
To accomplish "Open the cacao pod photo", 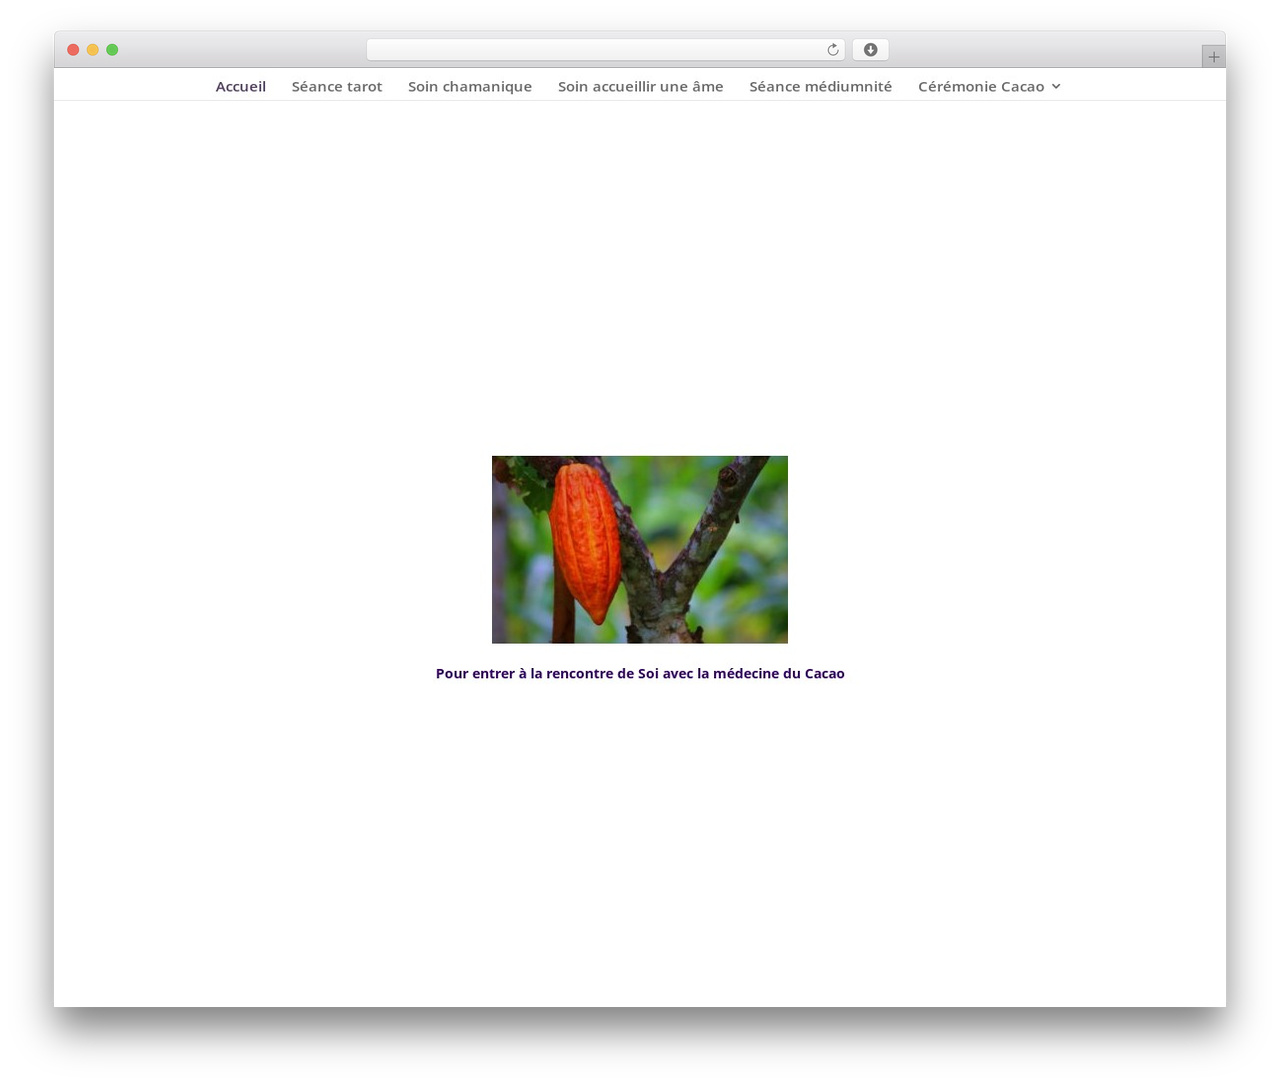I will (640, 550).
